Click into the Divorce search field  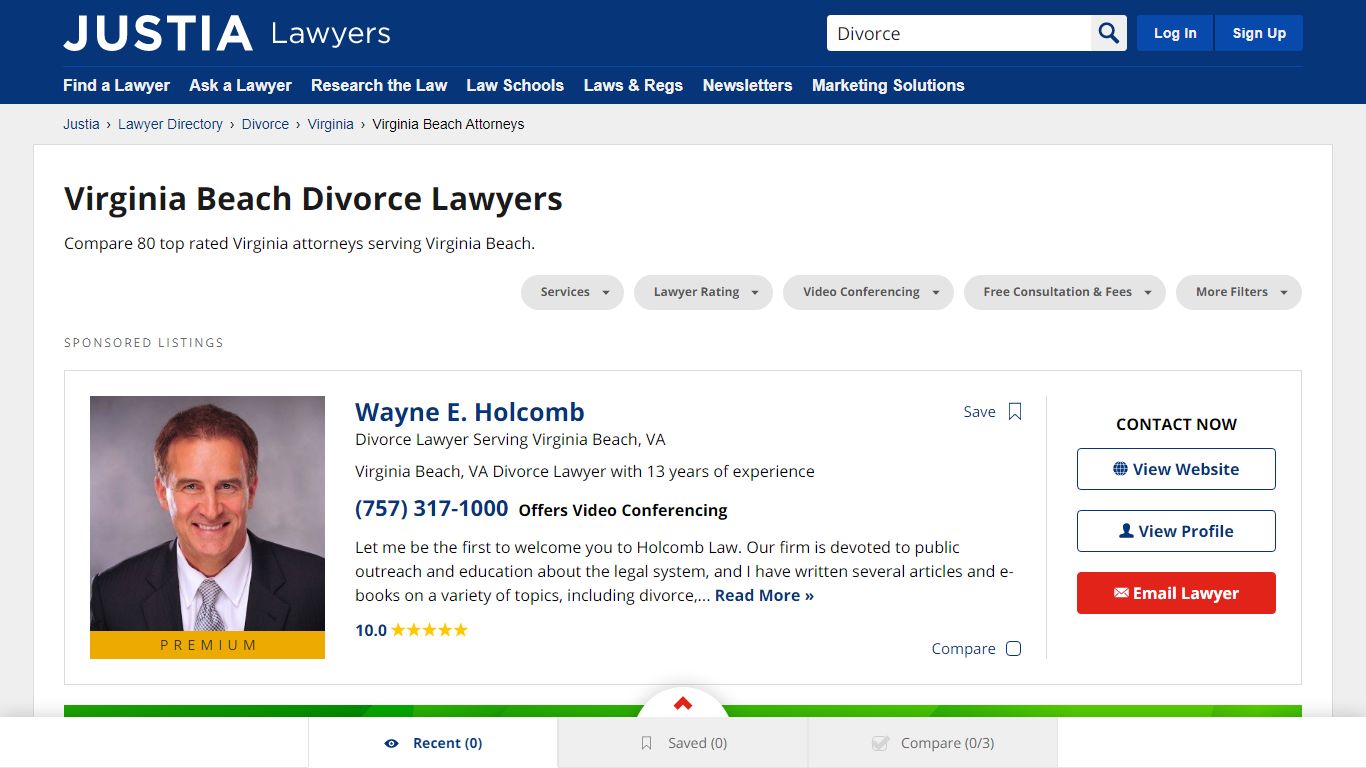click(959, 33)
